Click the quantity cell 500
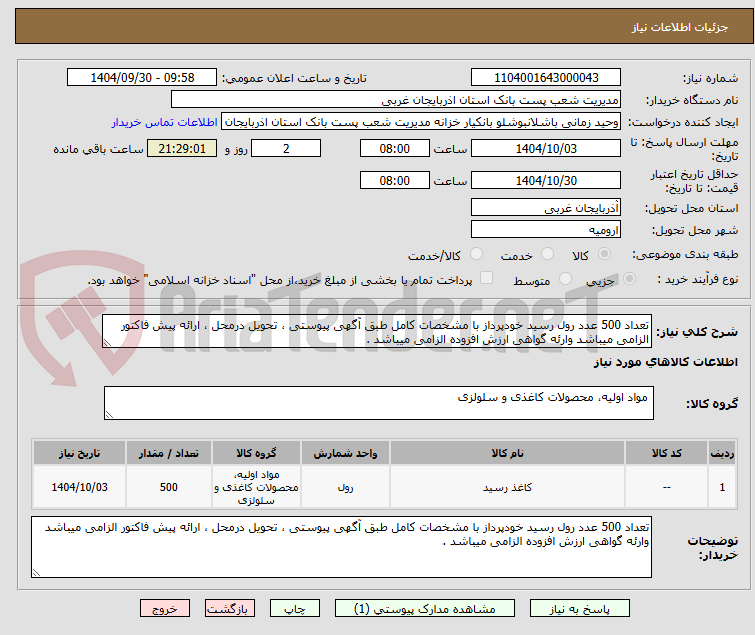This screenshot has height=635, width=755. pos(169,487)
